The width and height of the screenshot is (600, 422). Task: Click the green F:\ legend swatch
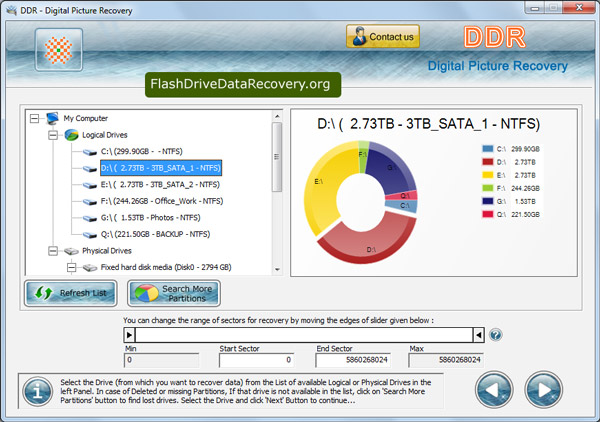488,188
